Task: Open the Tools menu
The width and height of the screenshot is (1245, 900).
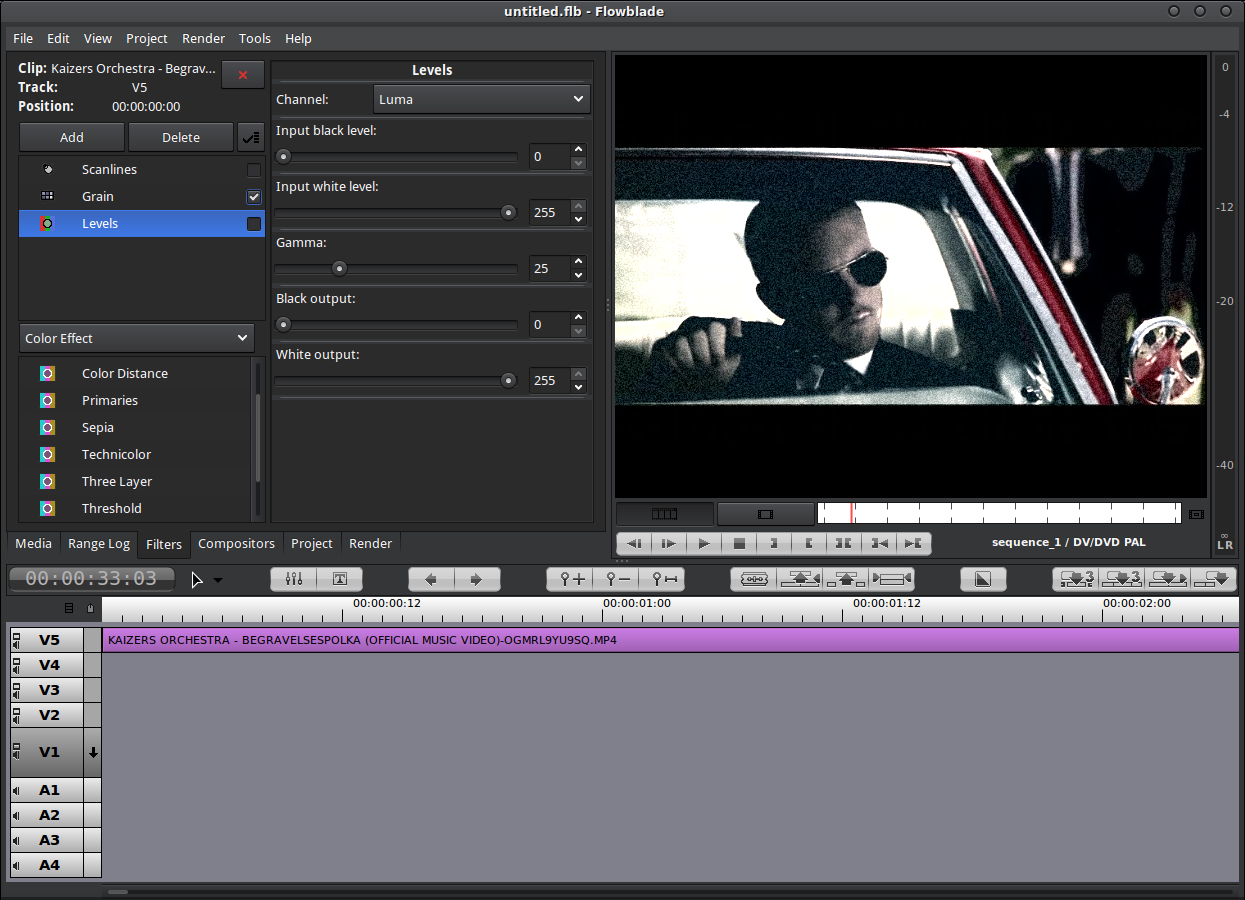Action: click(x=255, y=38)
